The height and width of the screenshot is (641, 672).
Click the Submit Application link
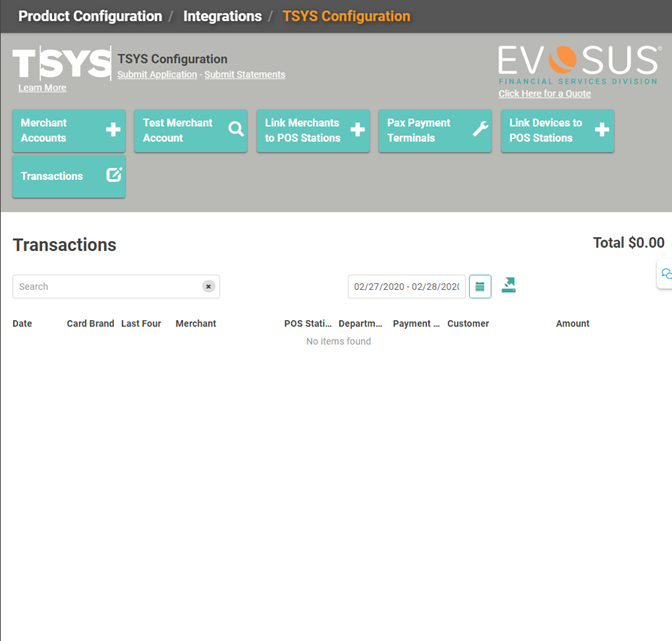(157, 75)
